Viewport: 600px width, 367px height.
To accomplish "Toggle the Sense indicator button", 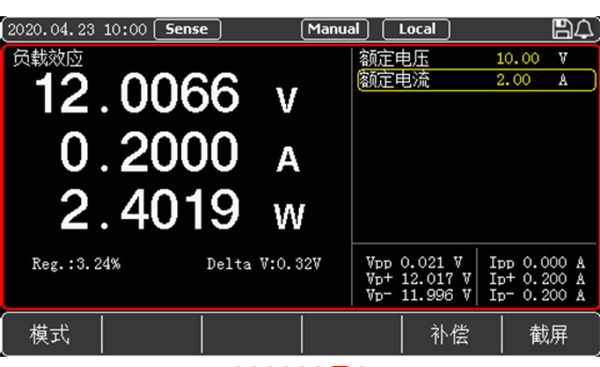I will coord(187,29).
